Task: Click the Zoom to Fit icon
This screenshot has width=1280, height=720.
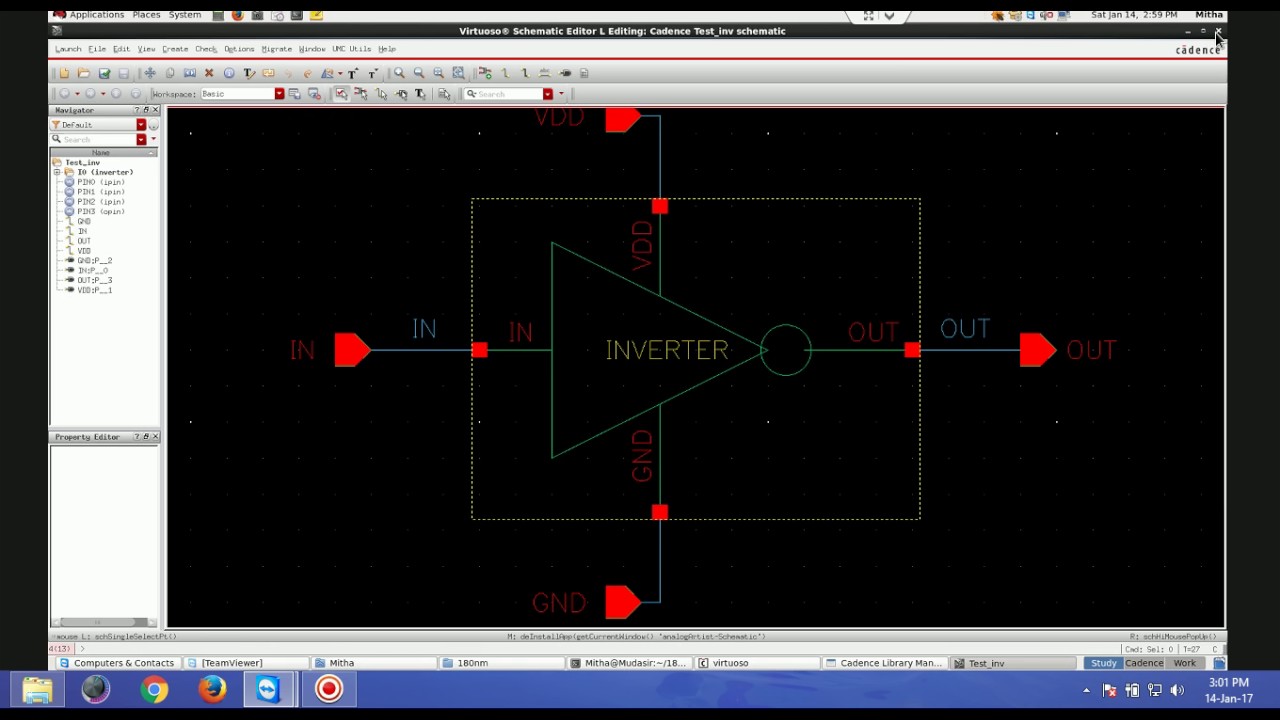Action: pos(439,73)
